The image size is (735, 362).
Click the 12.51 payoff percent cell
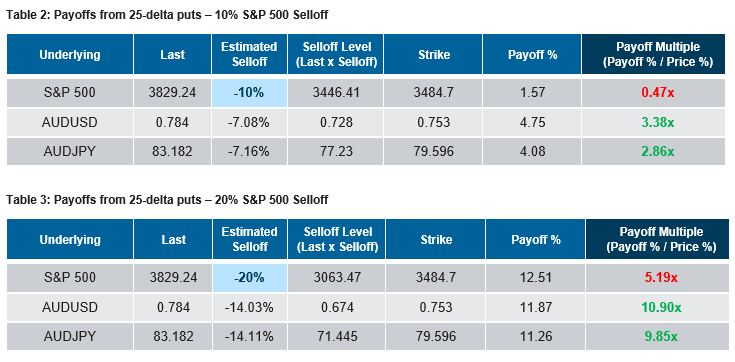coord(536,278)
